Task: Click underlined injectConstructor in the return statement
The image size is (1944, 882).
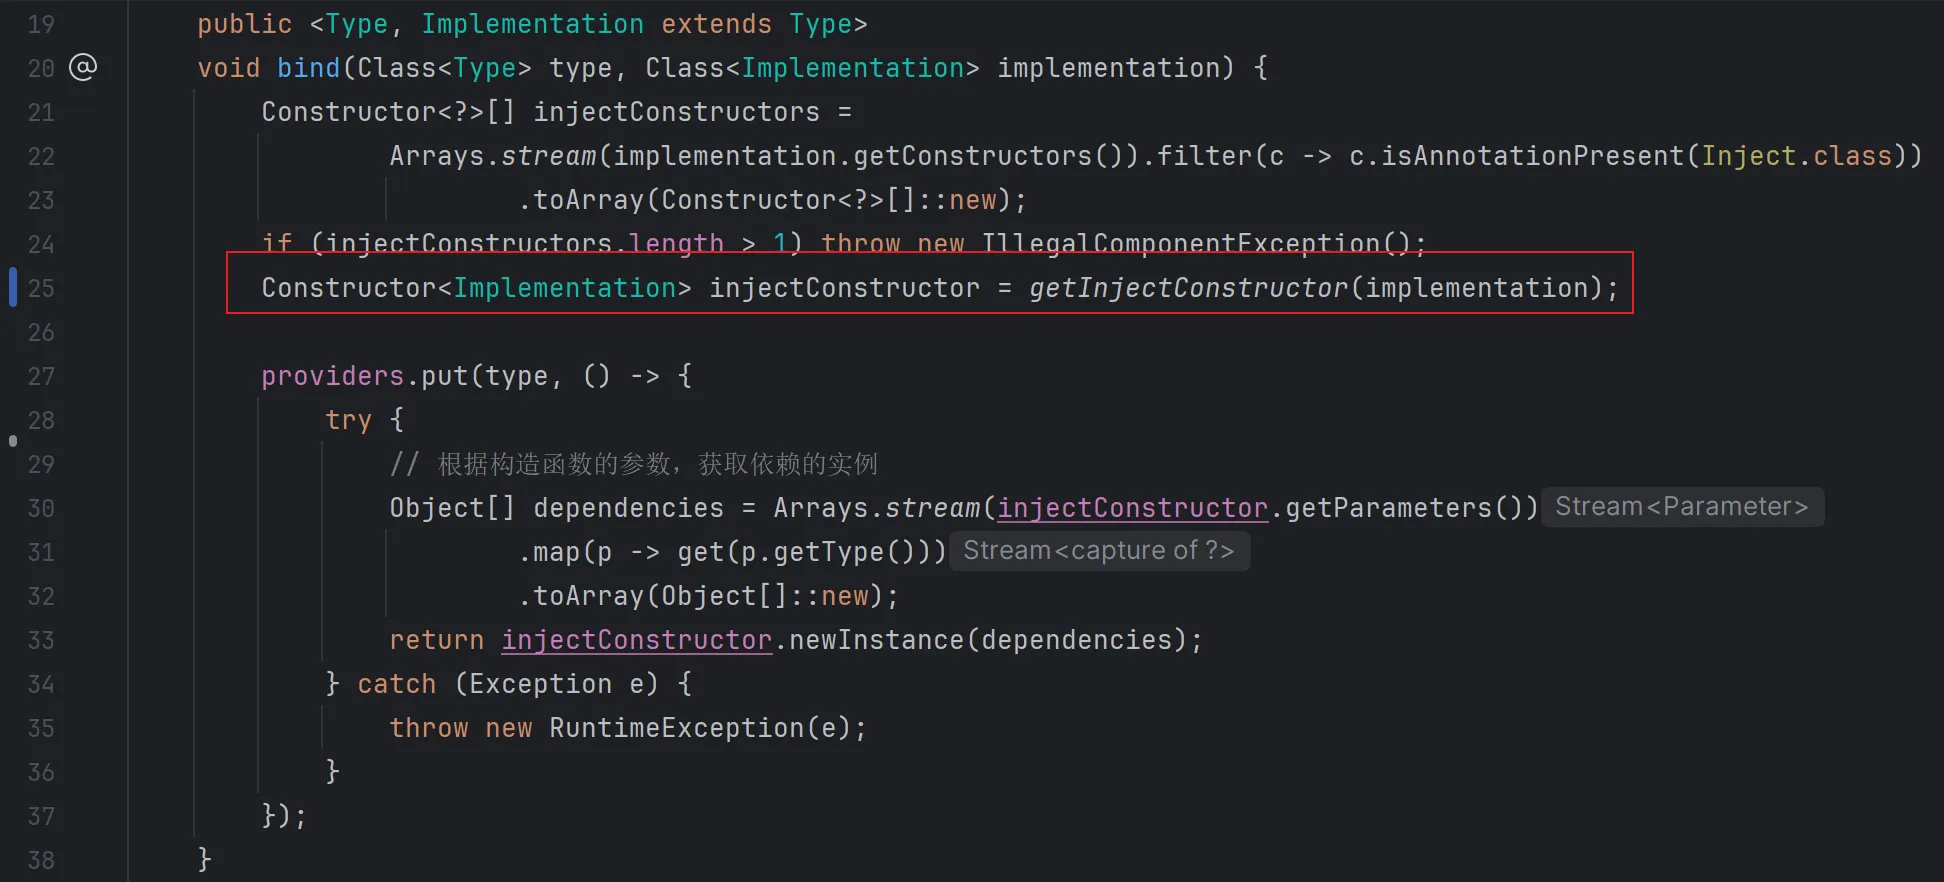Action: (x=636, y=640)
